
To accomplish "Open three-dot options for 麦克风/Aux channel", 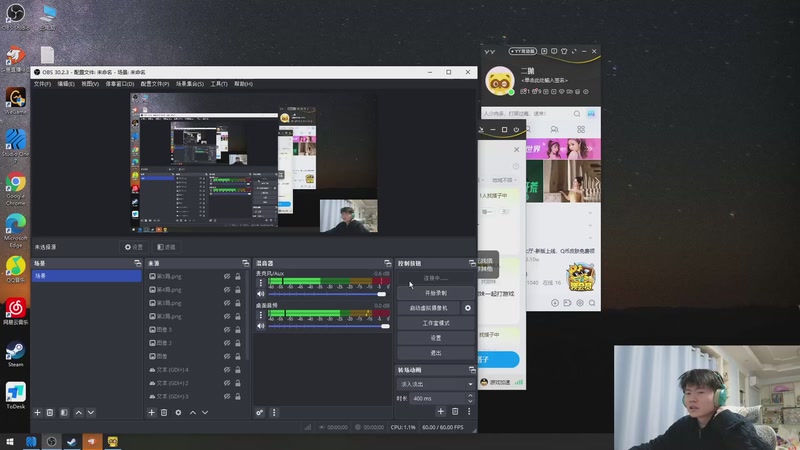I will pos(261,283).
